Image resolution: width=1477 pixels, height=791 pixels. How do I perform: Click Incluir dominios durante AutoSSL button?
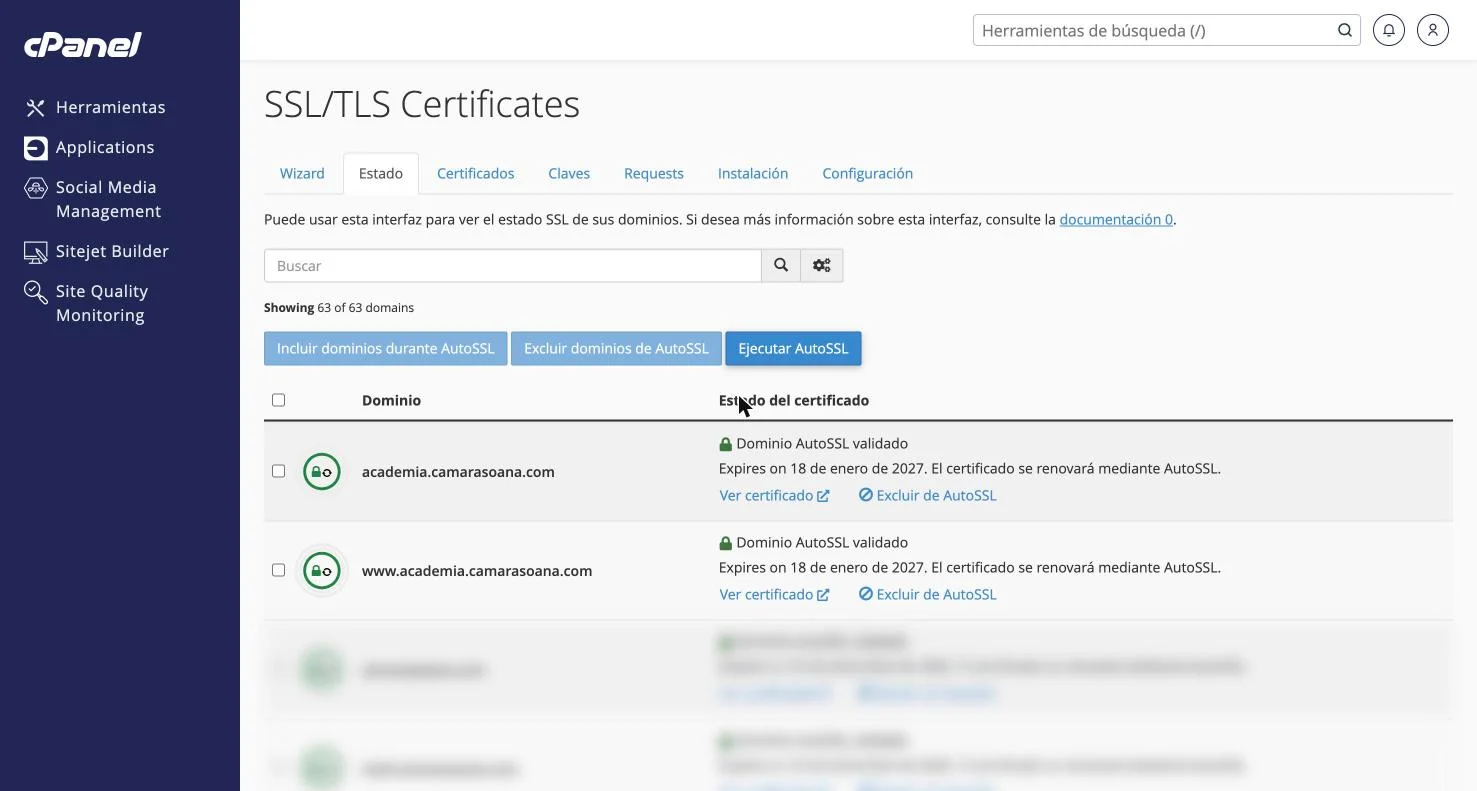[386, 349]
